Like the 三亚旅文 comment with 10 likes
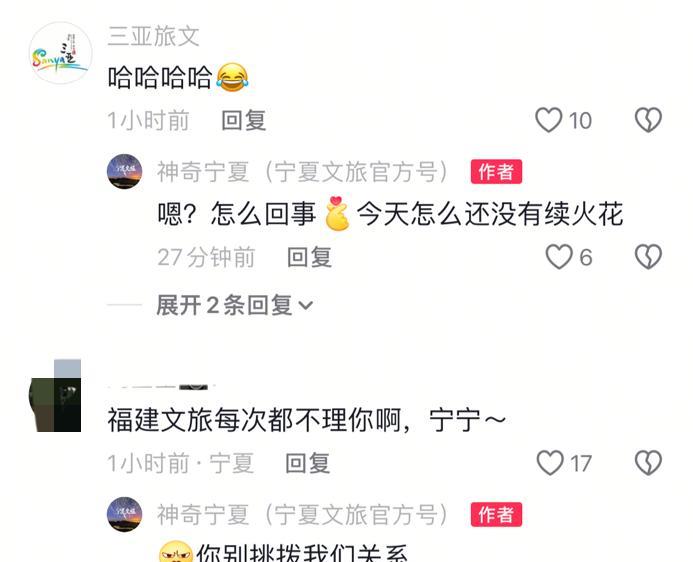693x562 pixels. (548, 120)
